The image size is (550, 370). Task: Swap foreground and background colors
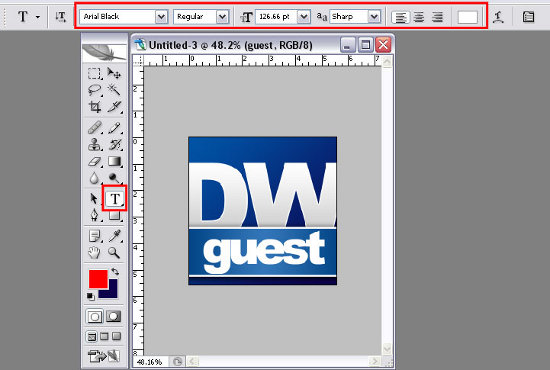tap(115, 271)
